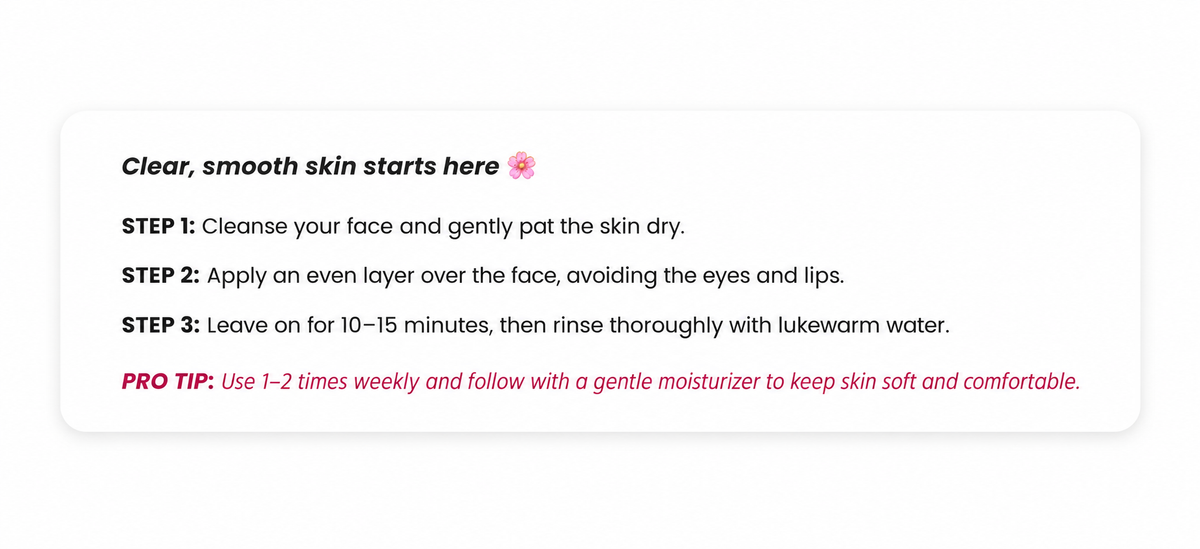Select the bold 'STEP 1:' label
This screenshot has height=549, width=1200.
158,226
